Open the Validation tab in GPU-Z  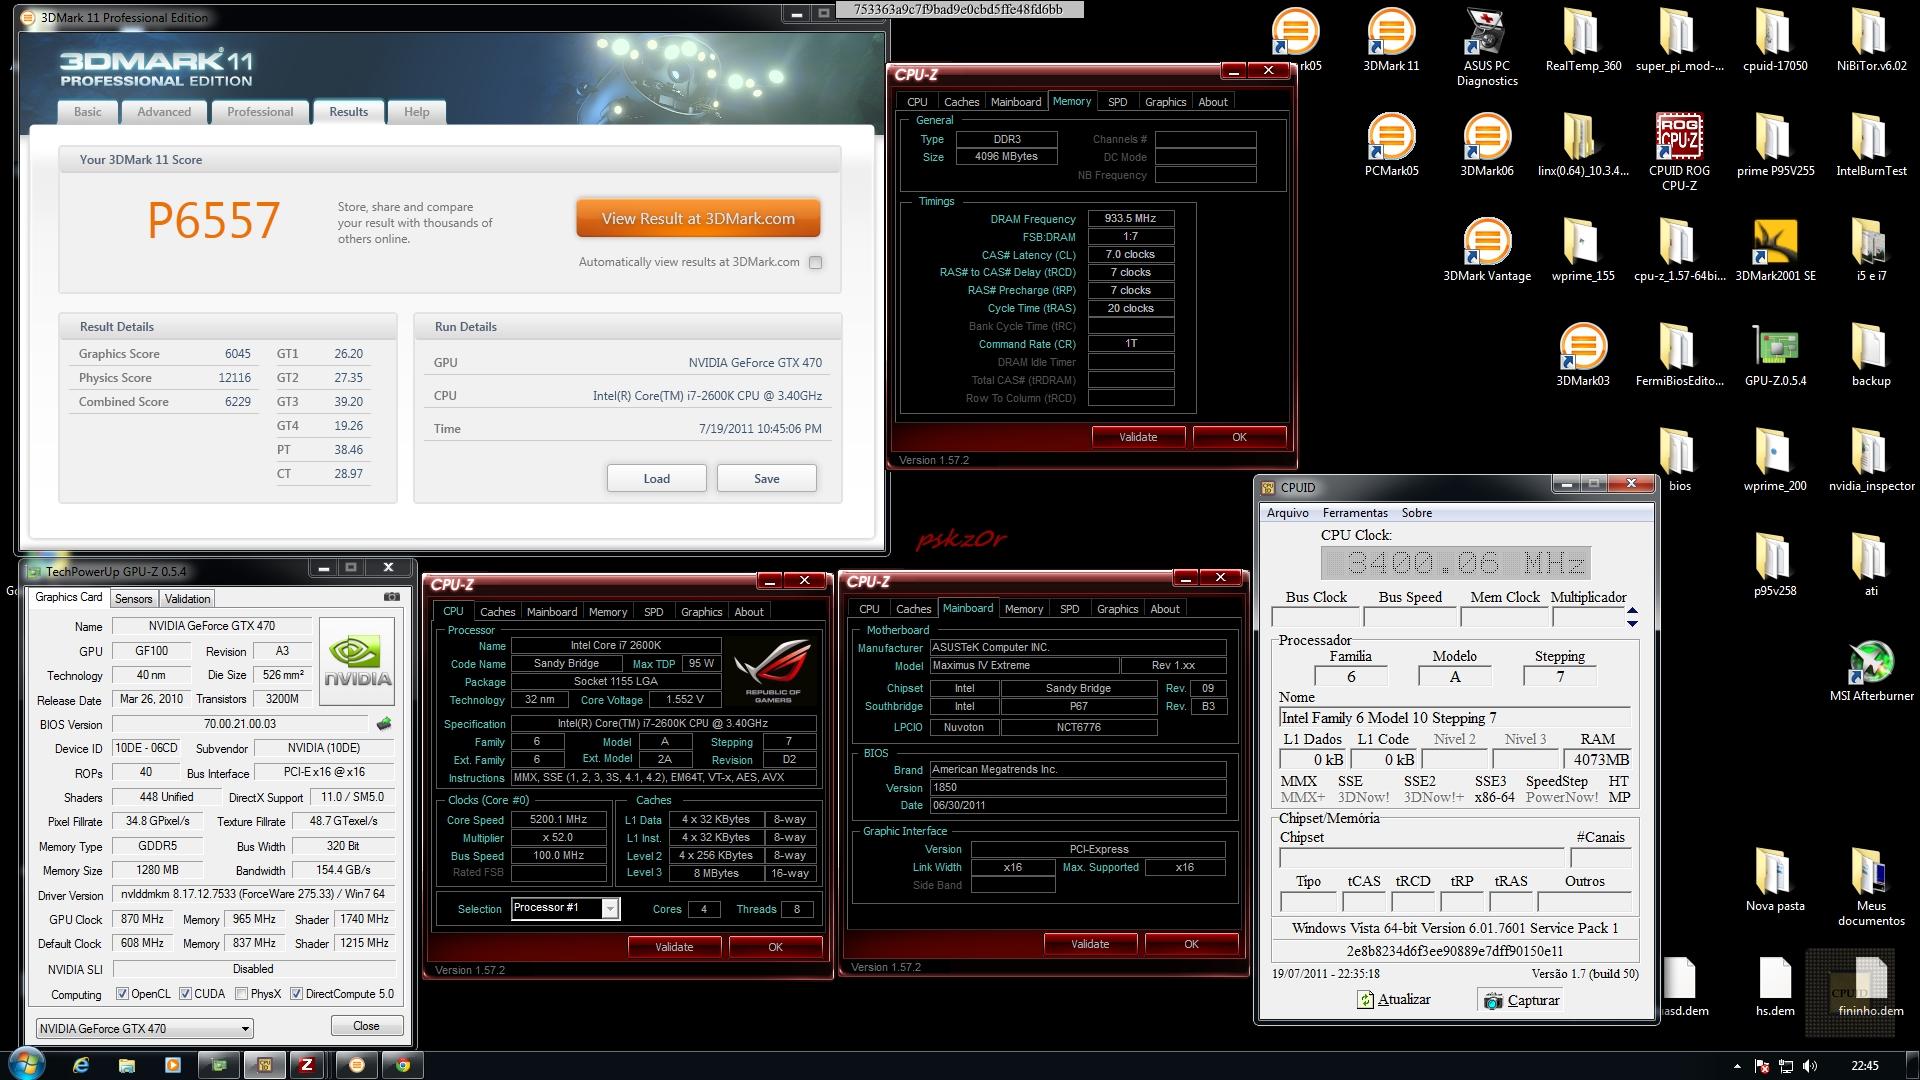tap(187, 598)
